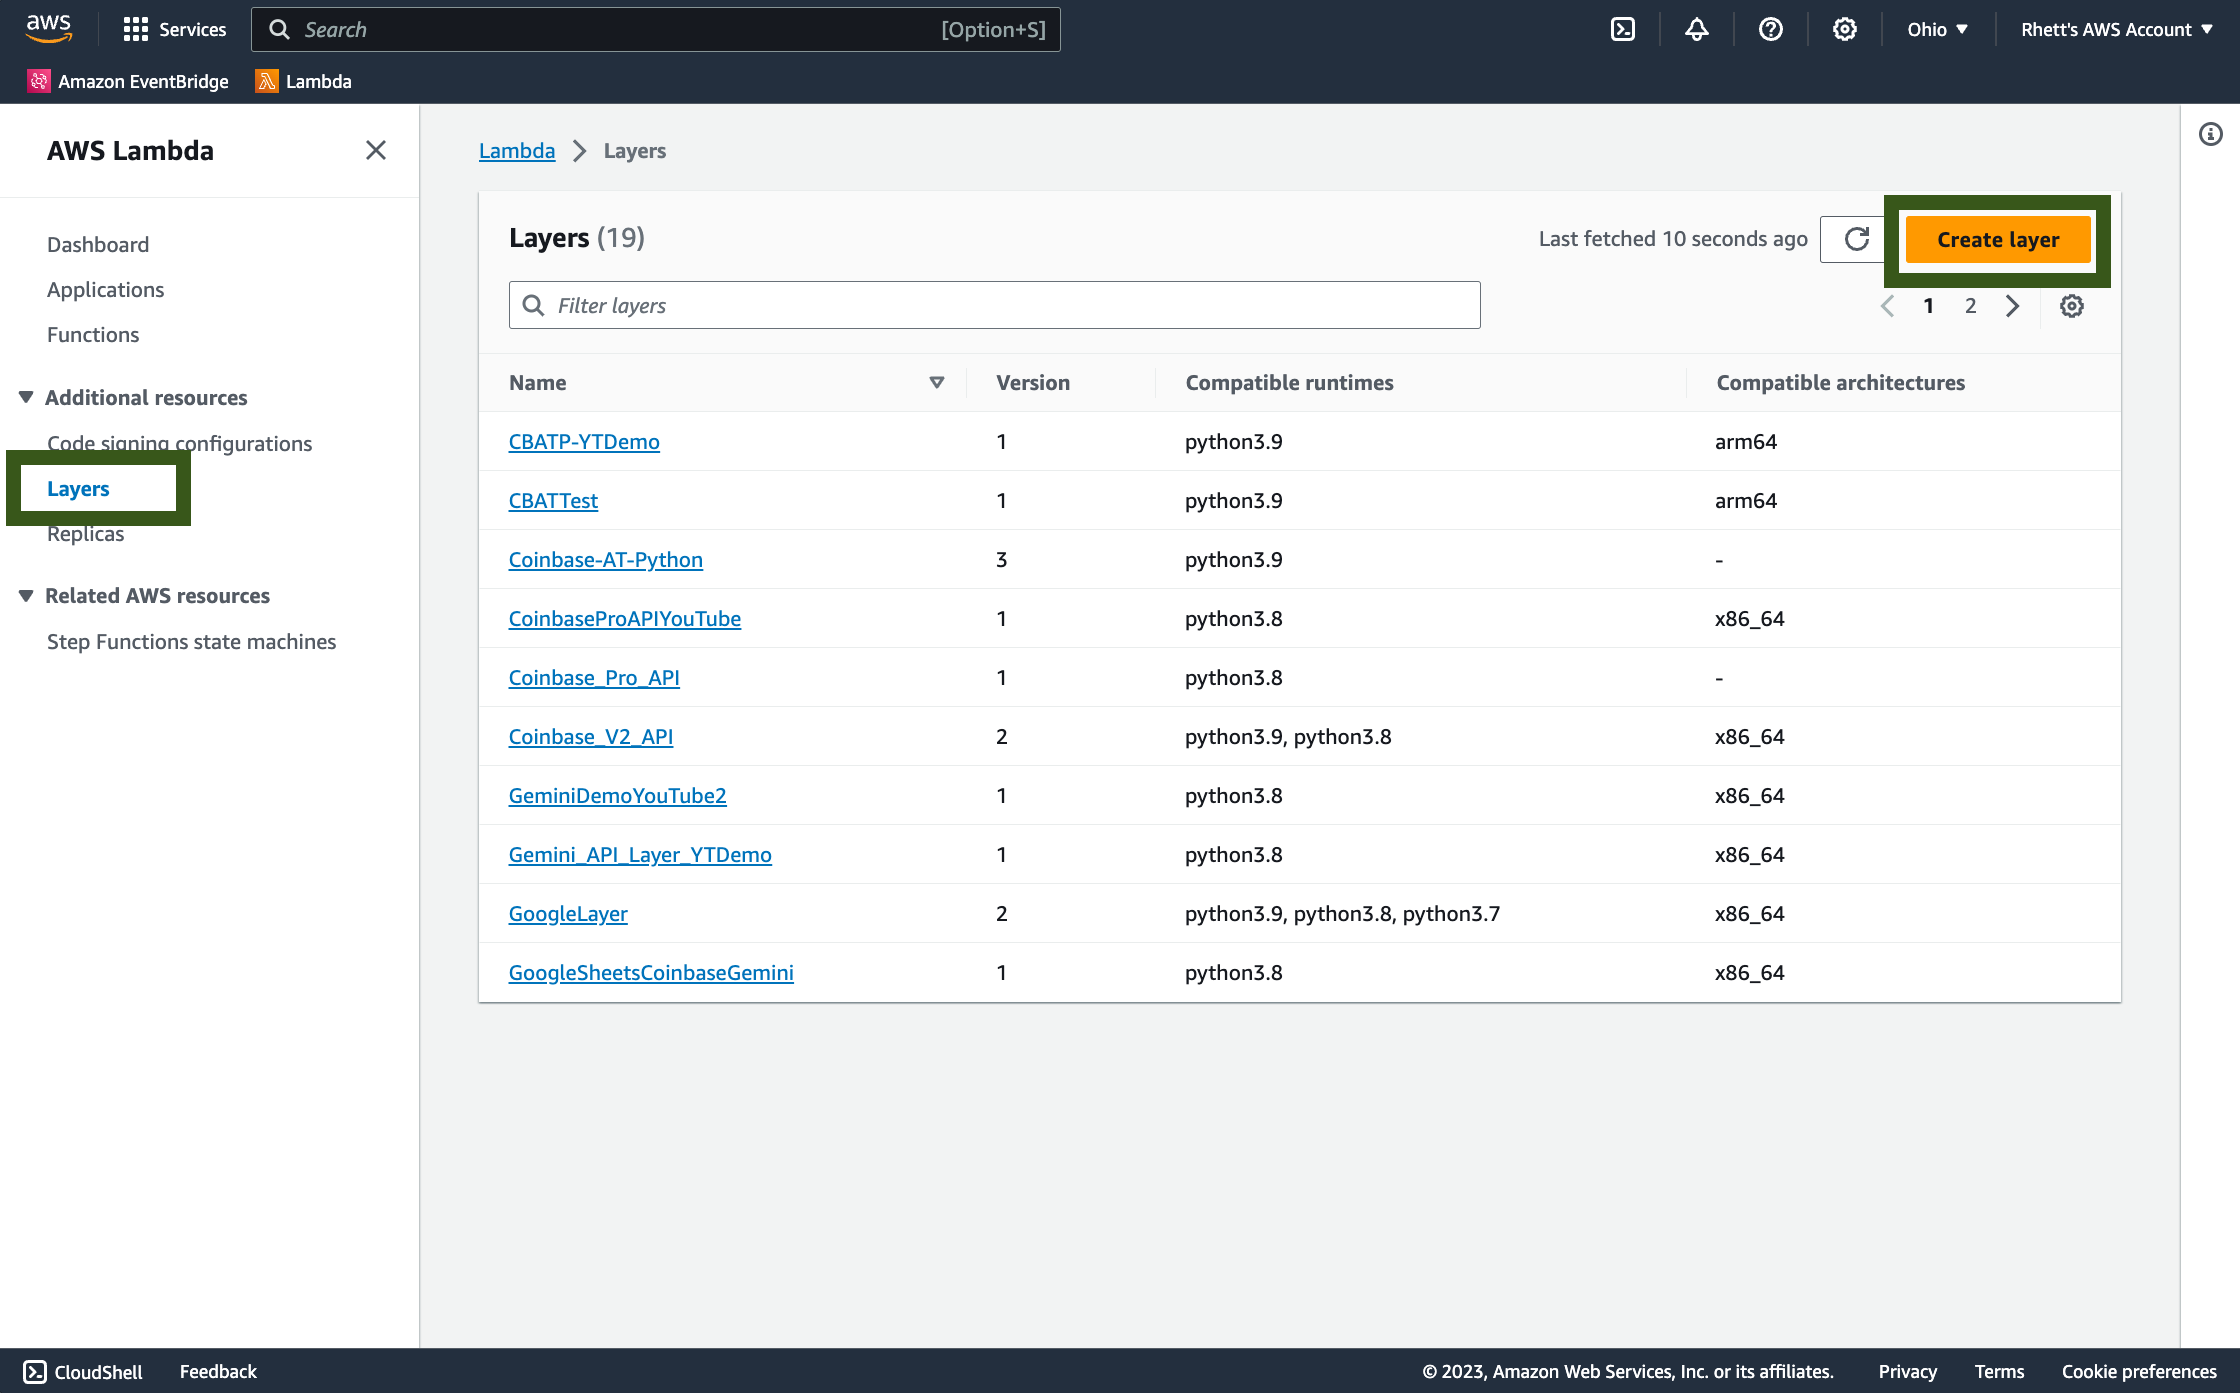Select the Name column sort arrow
2240x1393 pixels.
coord(937,382)
